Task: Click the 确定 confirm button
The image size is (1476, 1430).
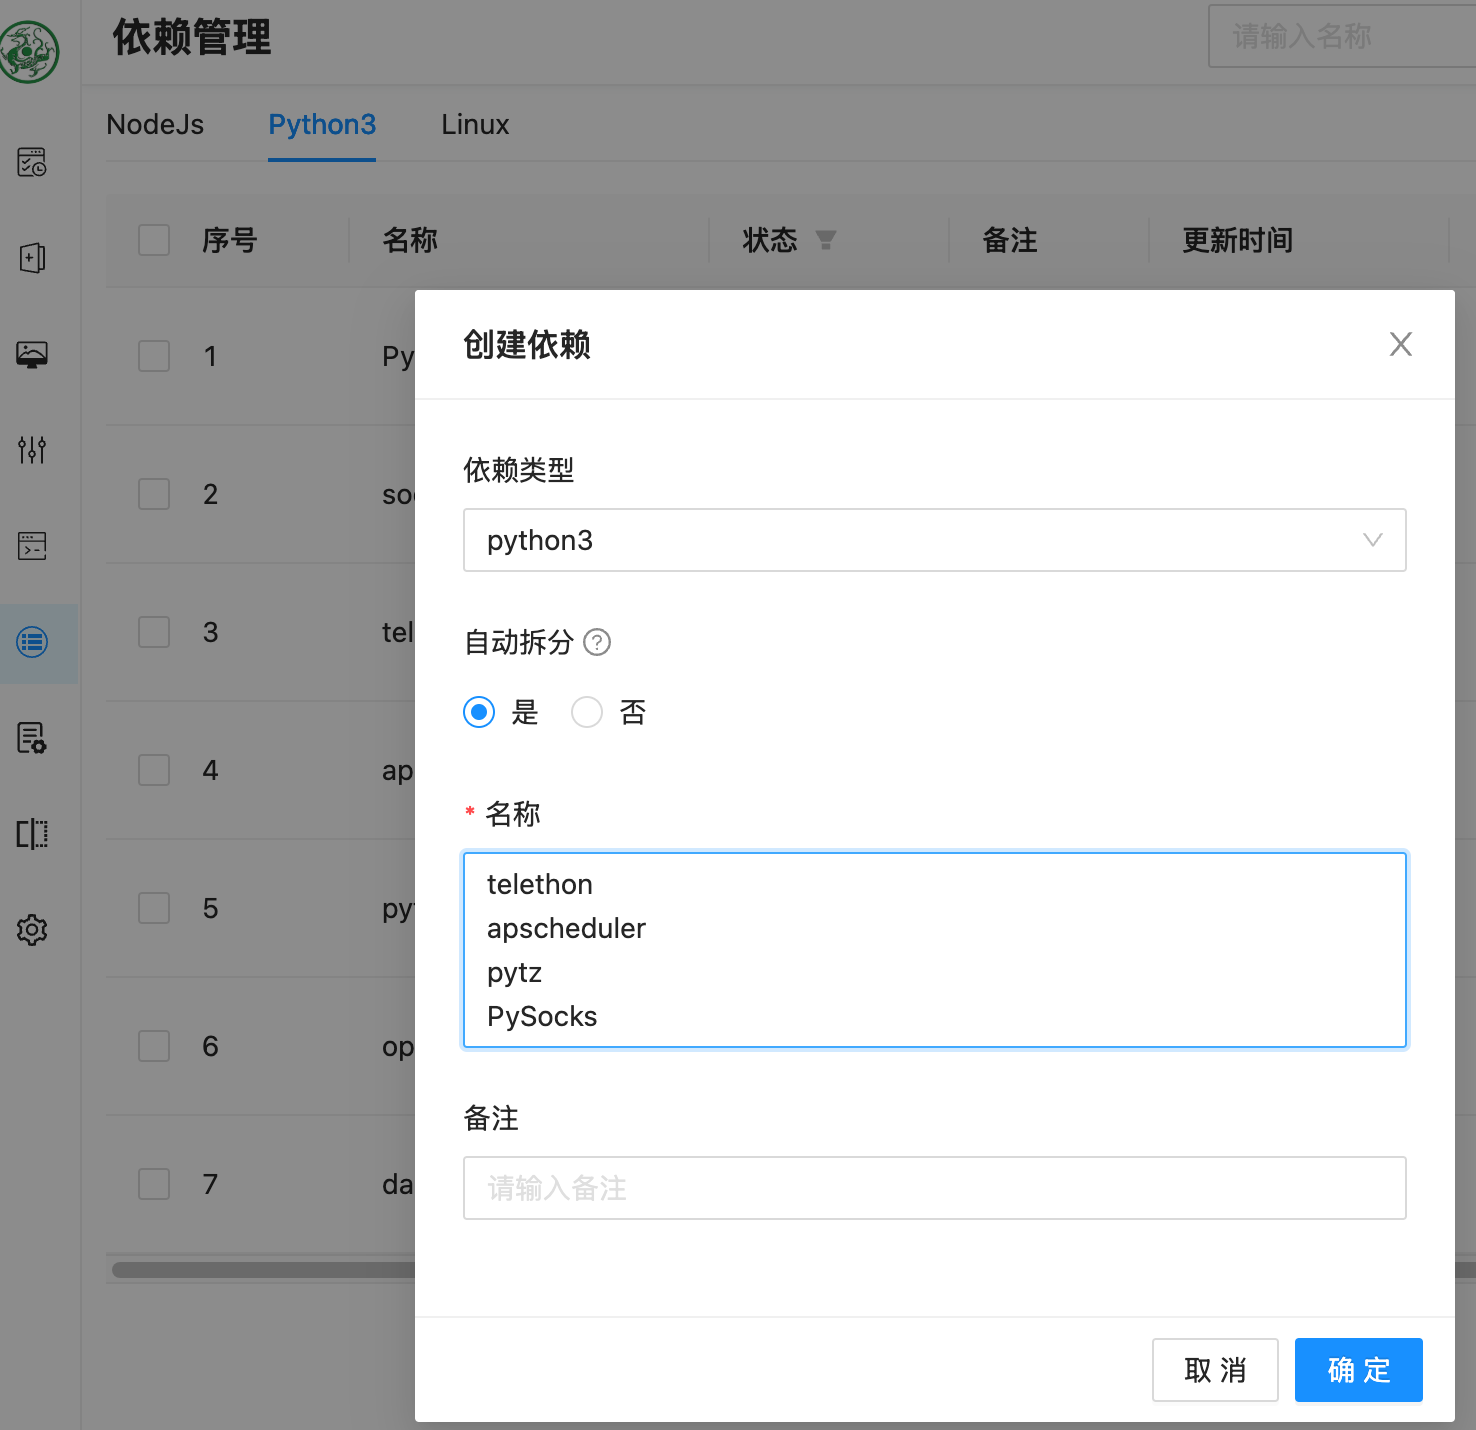Action: tap(1358, 1370)
